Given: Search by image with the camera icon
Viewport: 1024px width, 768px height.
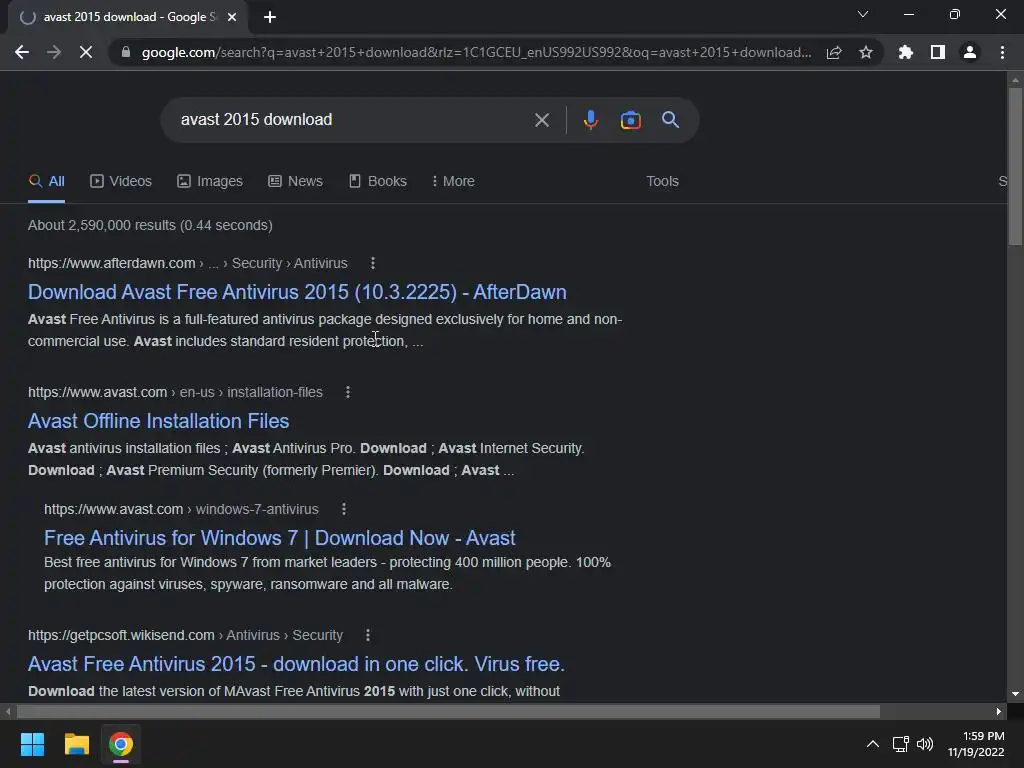Looking at the screenshot, I should point(630,120).
